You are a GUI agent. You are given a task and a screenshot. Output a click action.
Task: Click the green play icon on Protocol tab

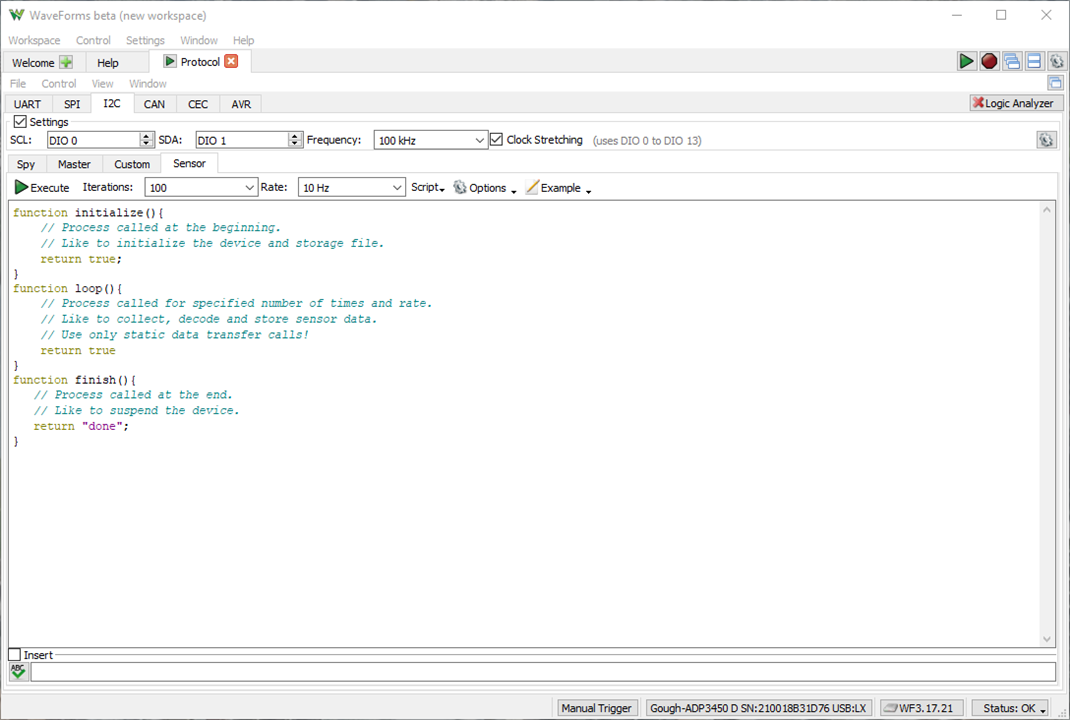[x=170, y=61]
